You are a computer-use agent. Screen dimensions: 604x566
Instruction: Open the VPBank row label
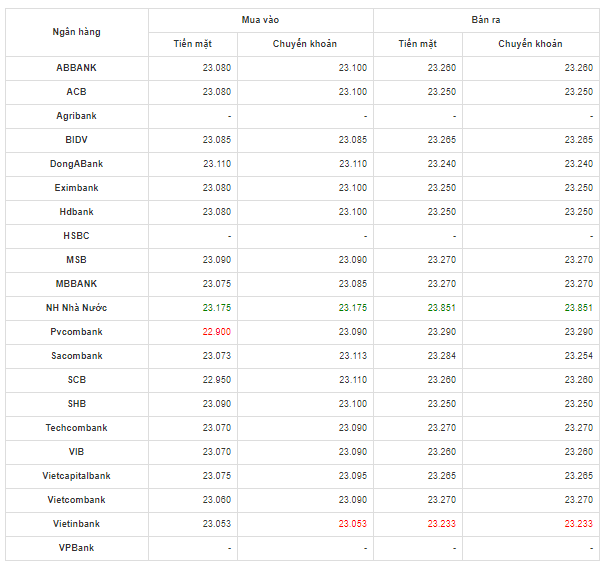(x=76, y=548)
